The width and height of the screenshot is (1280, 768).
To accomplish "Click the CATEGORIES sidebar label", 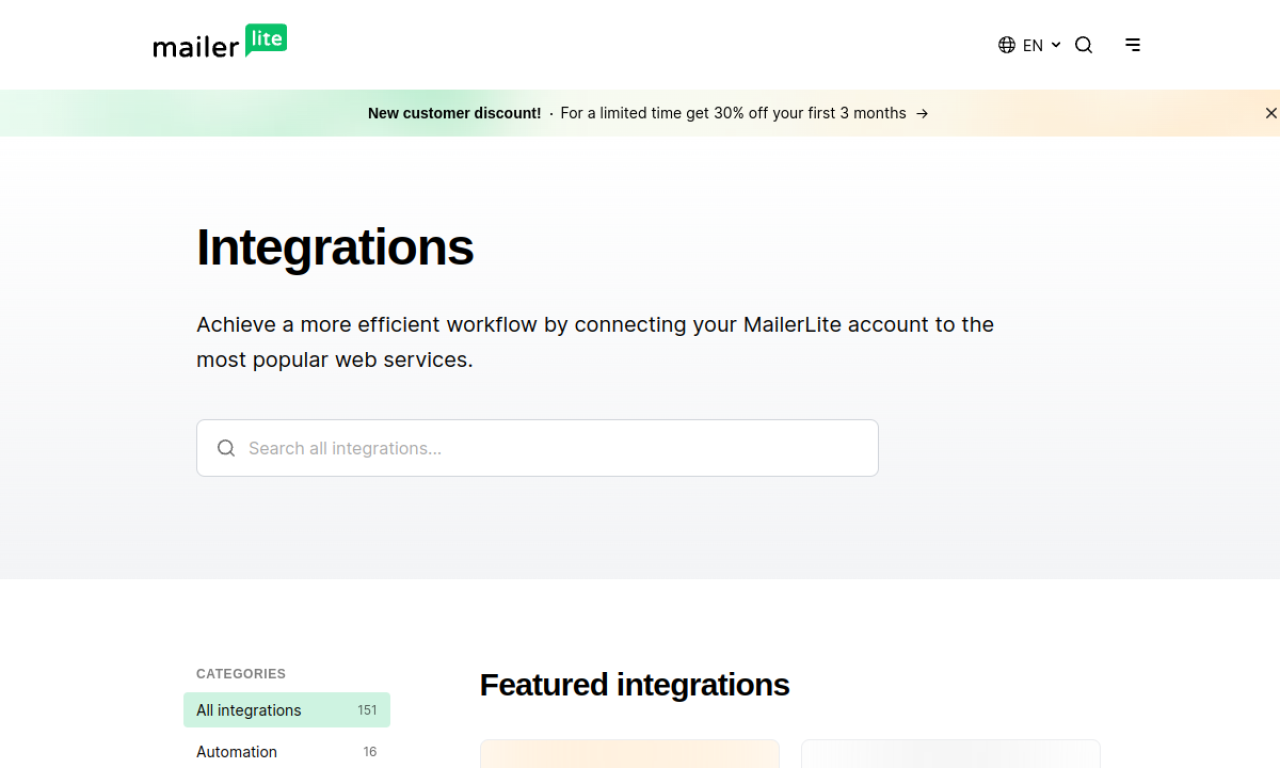I will click(241, 674).
